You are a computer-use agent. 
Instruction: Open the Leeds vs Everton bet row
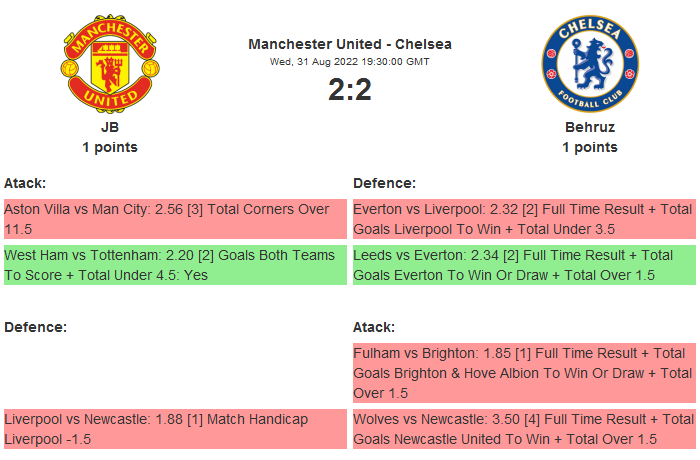pyautogui.click(x=524, y=265)
